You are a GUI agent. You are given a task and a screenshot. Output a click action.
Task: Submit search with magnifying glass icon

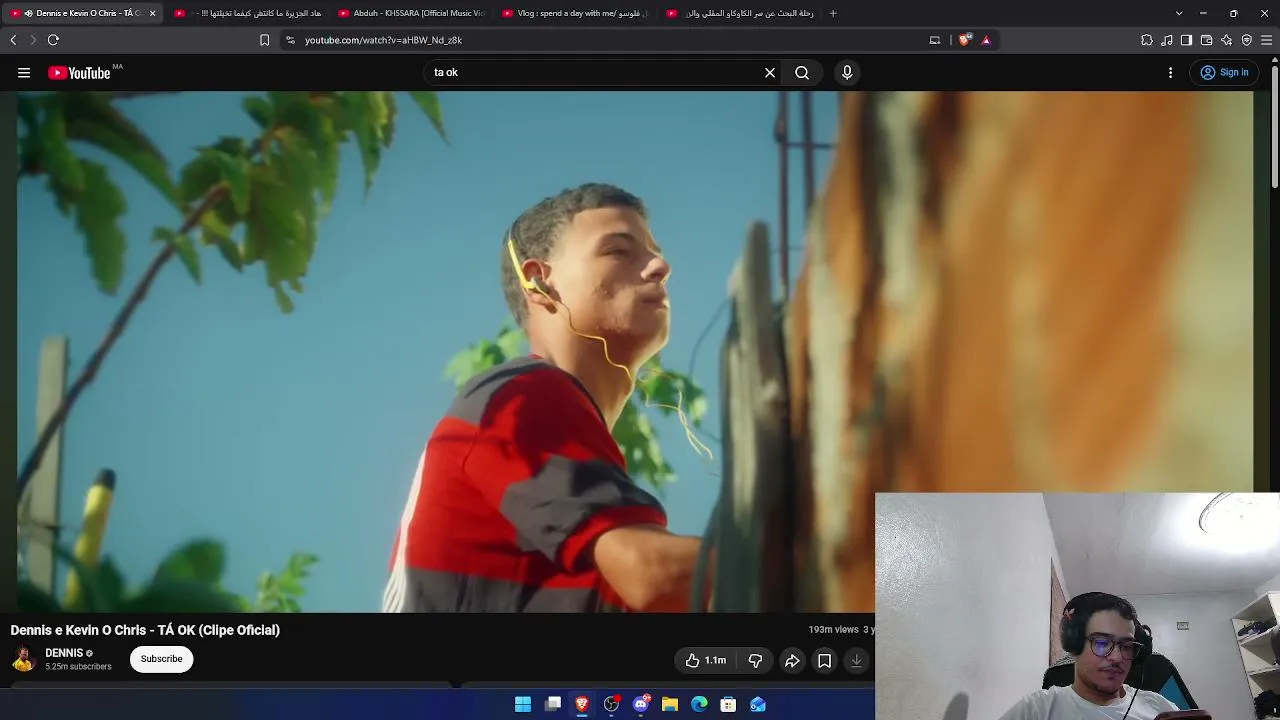(802, 72)
